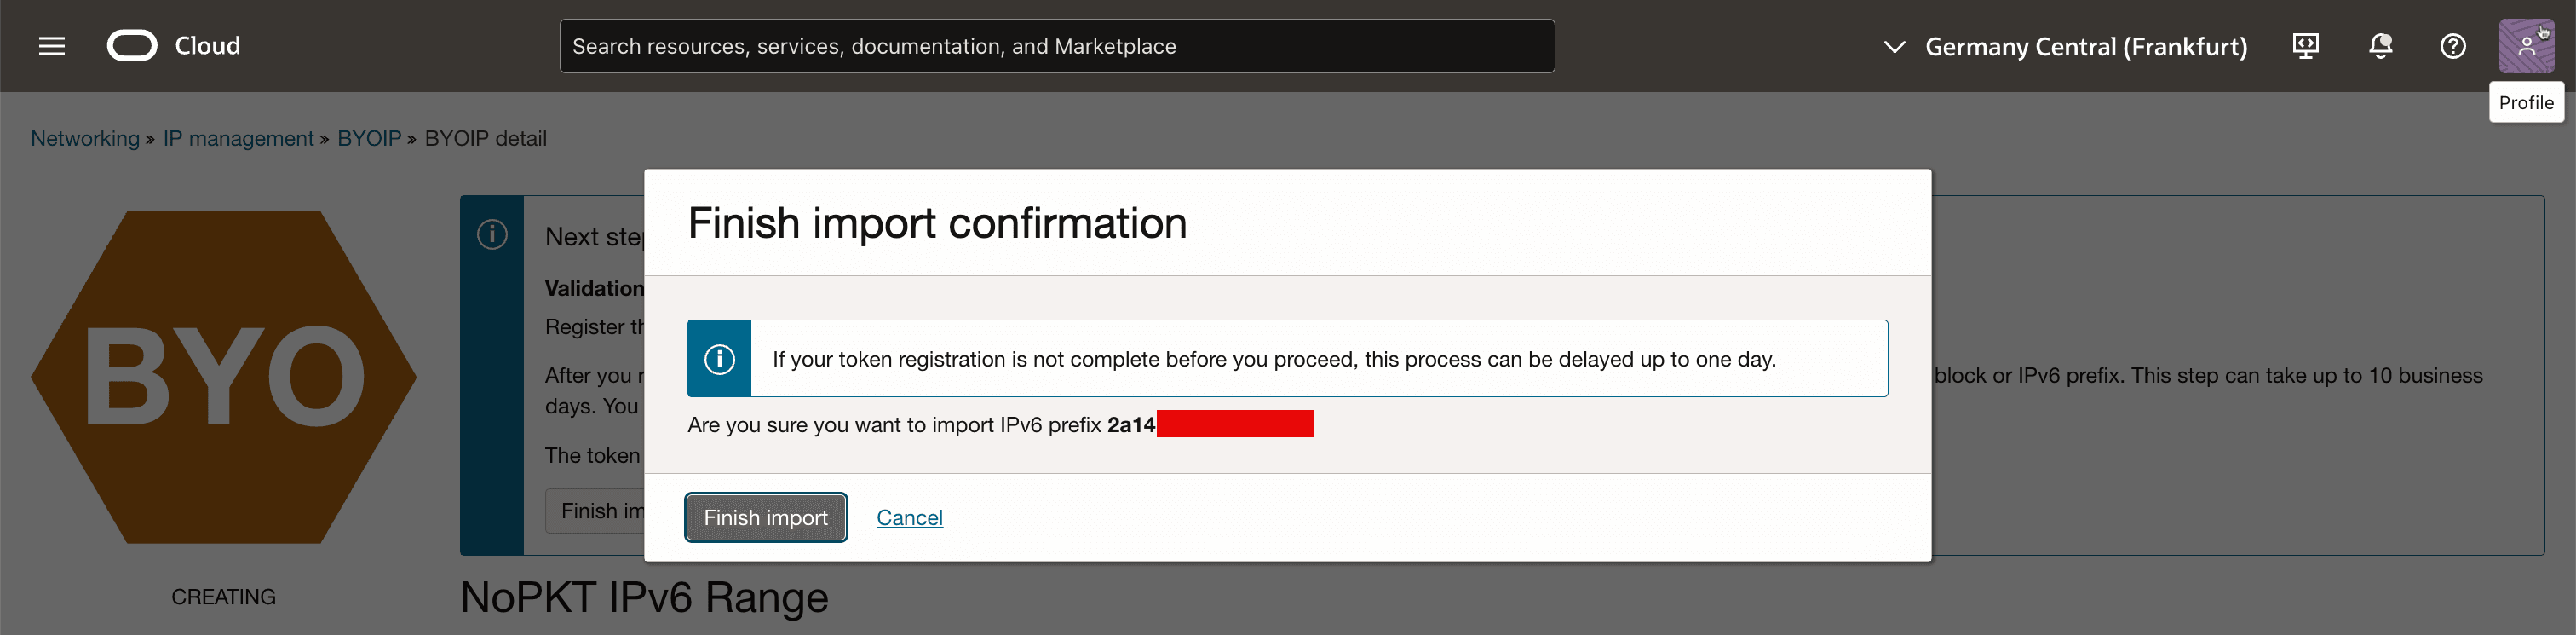Cancel the finish import dialog
The width and height of the screenshot is (2576, 635).
(909, 518)
